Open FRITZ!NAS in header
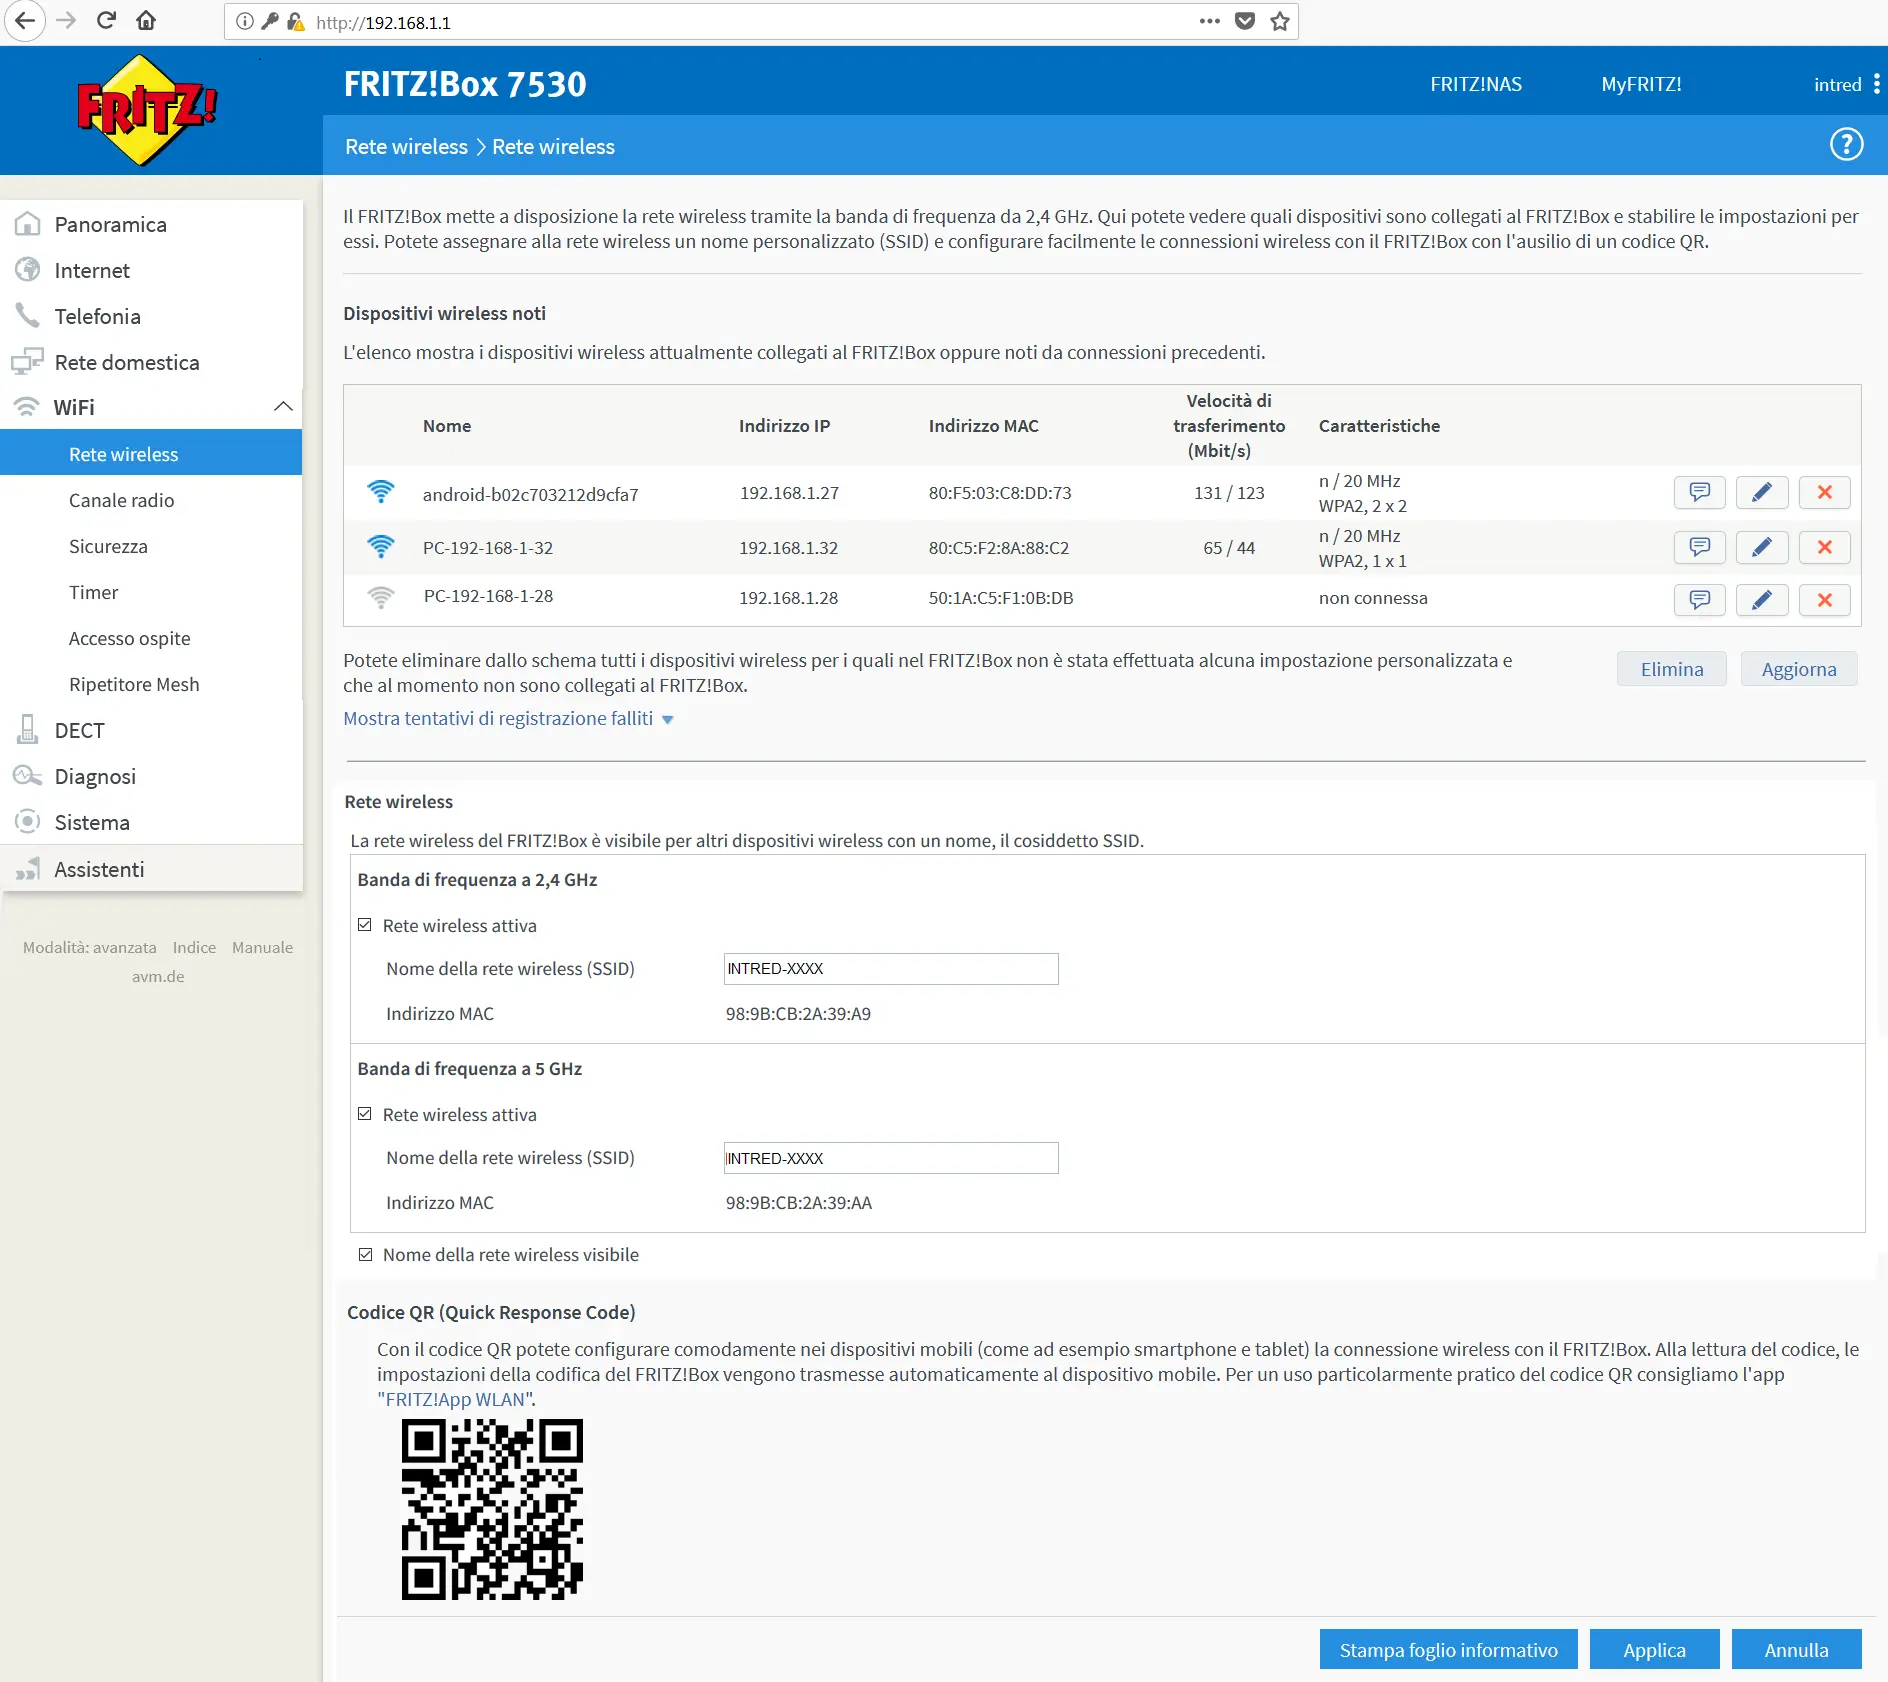 [1476, 84]
